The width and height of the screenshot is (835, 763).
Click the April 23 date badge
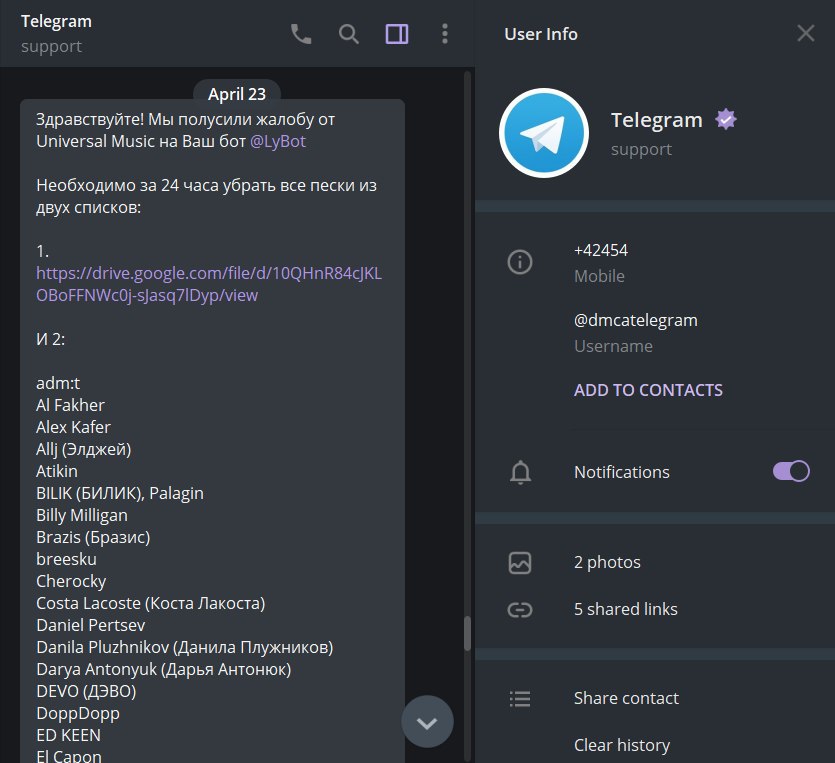coord(237,94)
